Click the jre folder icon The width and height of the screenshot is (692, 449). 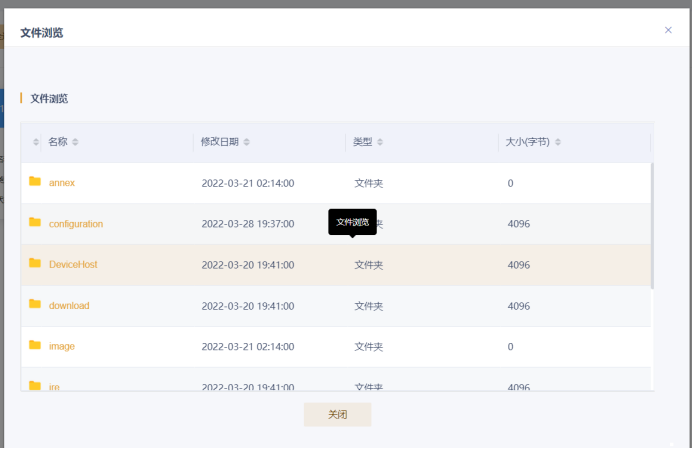pyautogui.click(x=35, y=385)
